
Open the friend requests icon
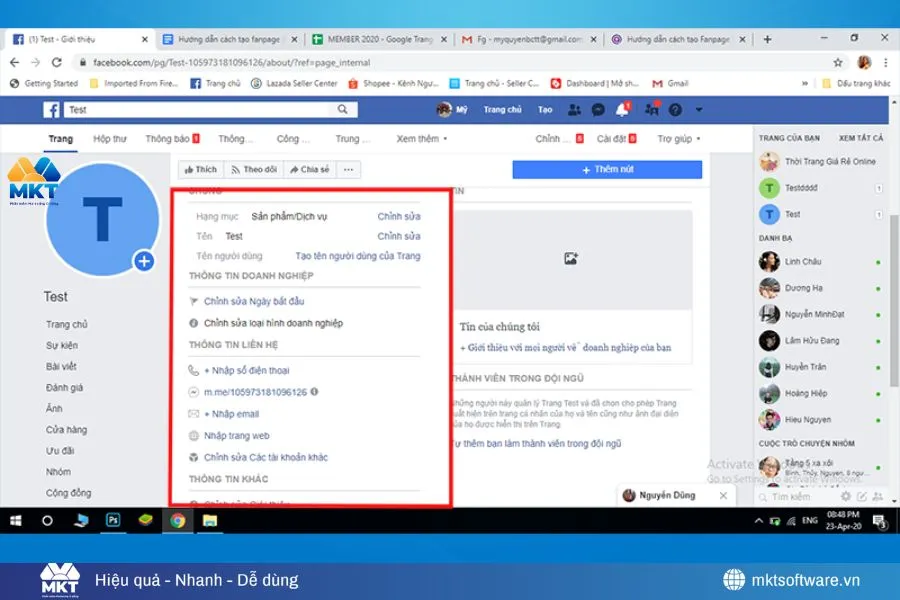(573, 108)
